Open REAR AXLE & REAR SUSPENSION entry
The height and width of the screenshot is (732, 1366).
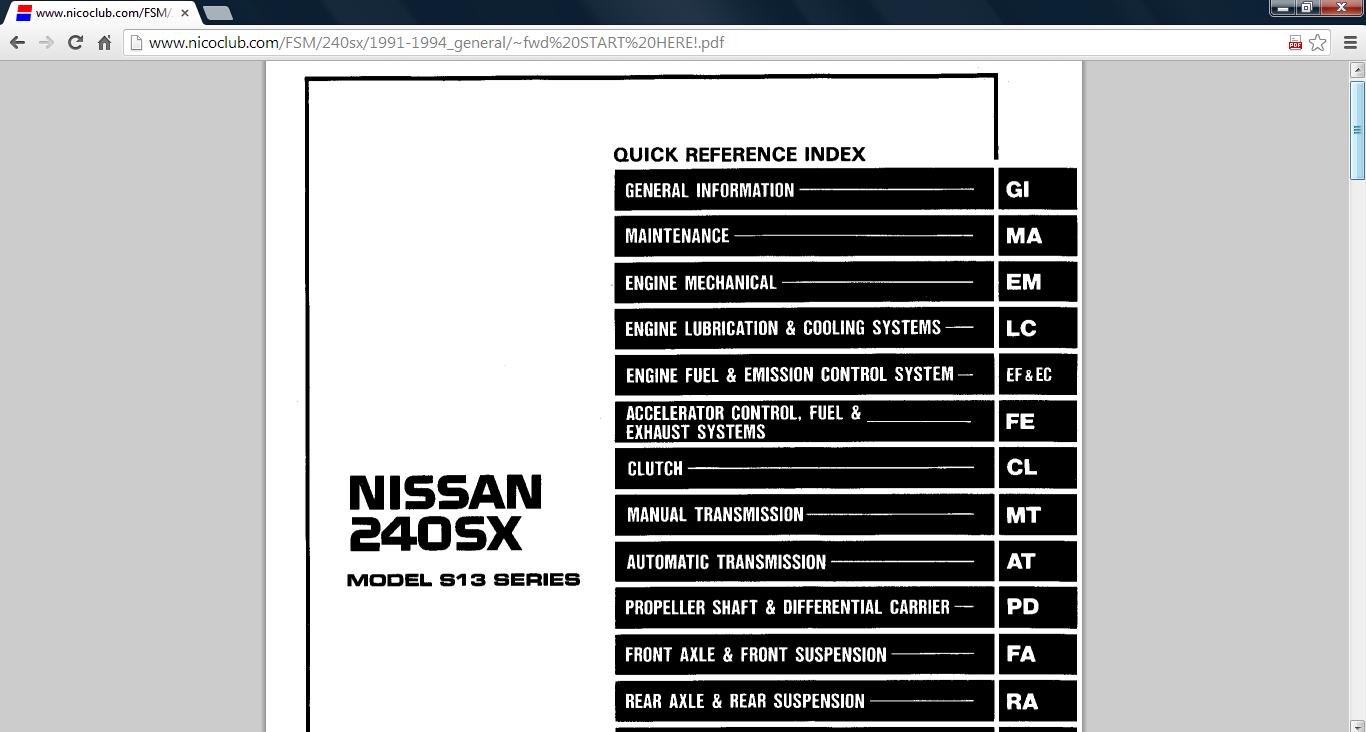coord(804,701)
